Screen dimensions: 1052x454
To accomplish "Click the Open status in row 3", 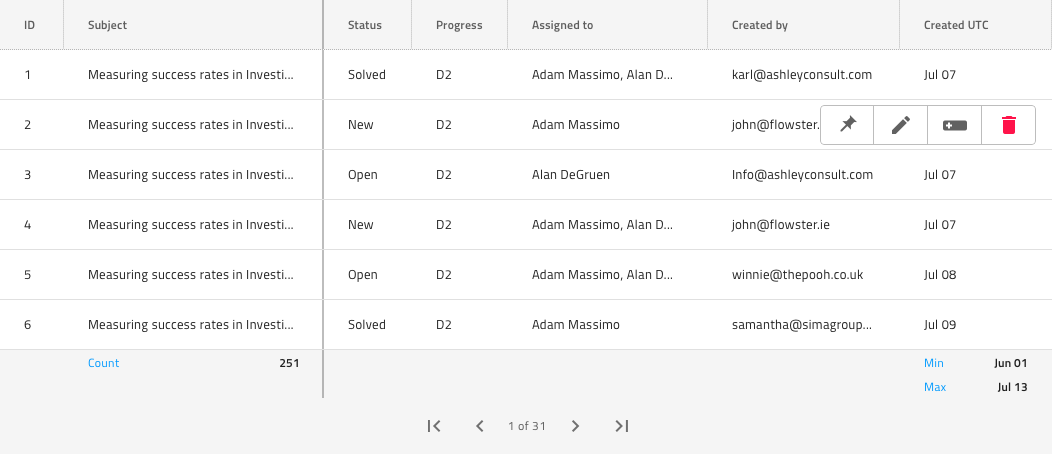I will [x=363, y=175].
